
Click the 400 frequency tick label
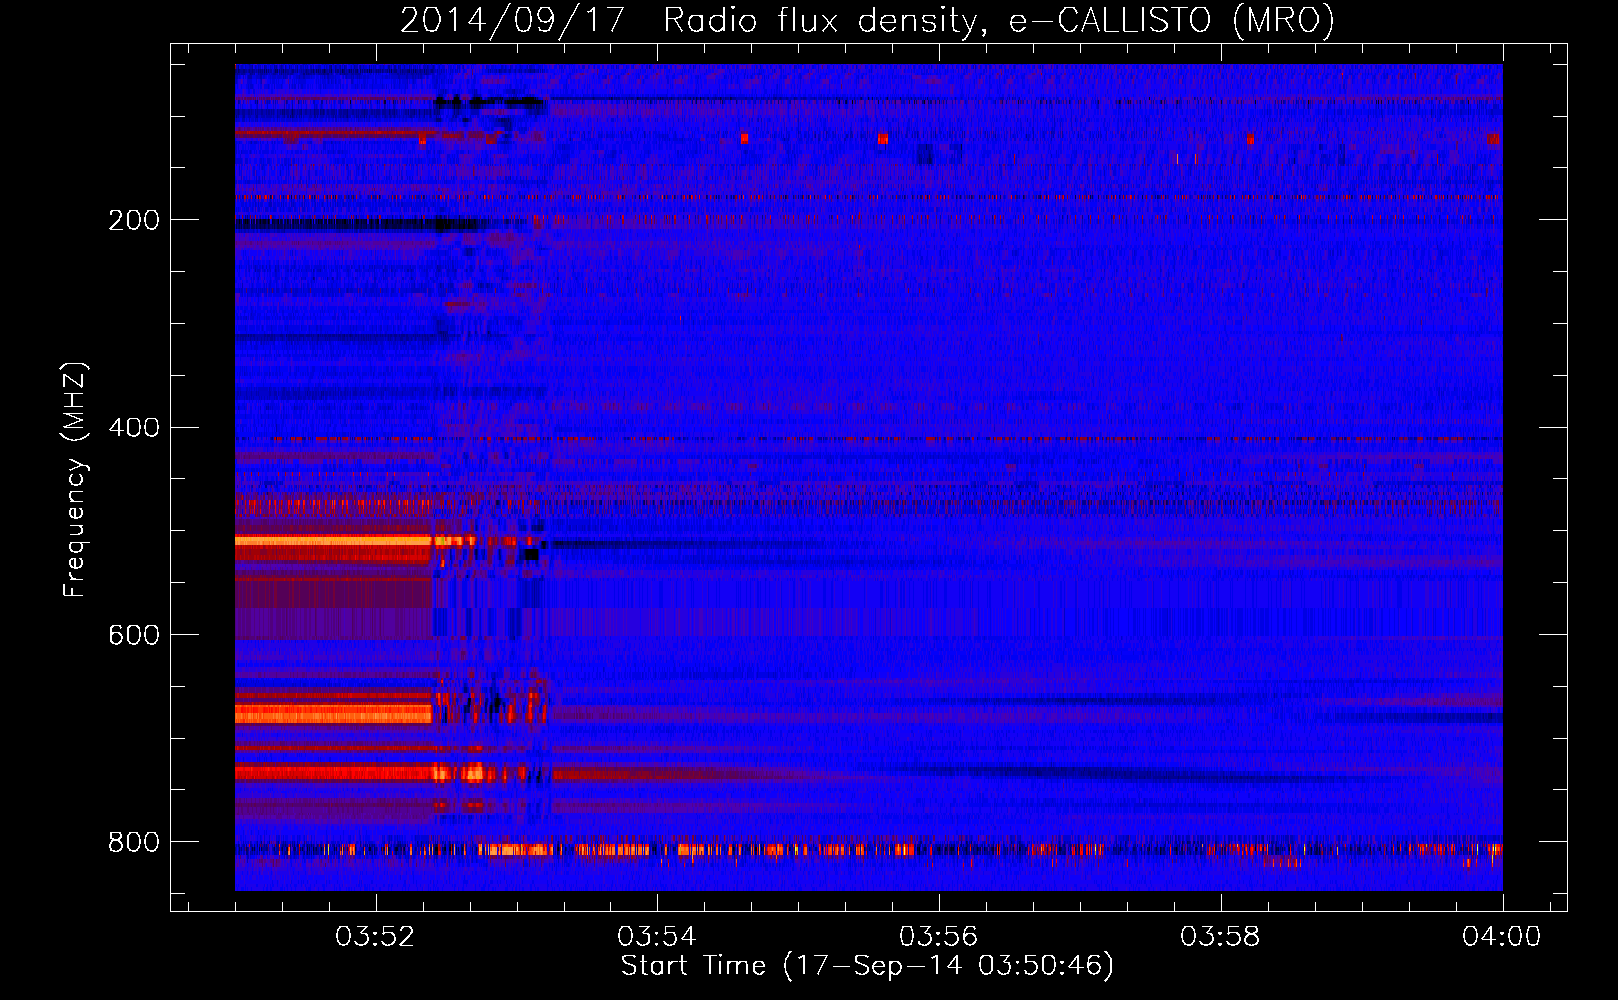click(x=134, y=428)
